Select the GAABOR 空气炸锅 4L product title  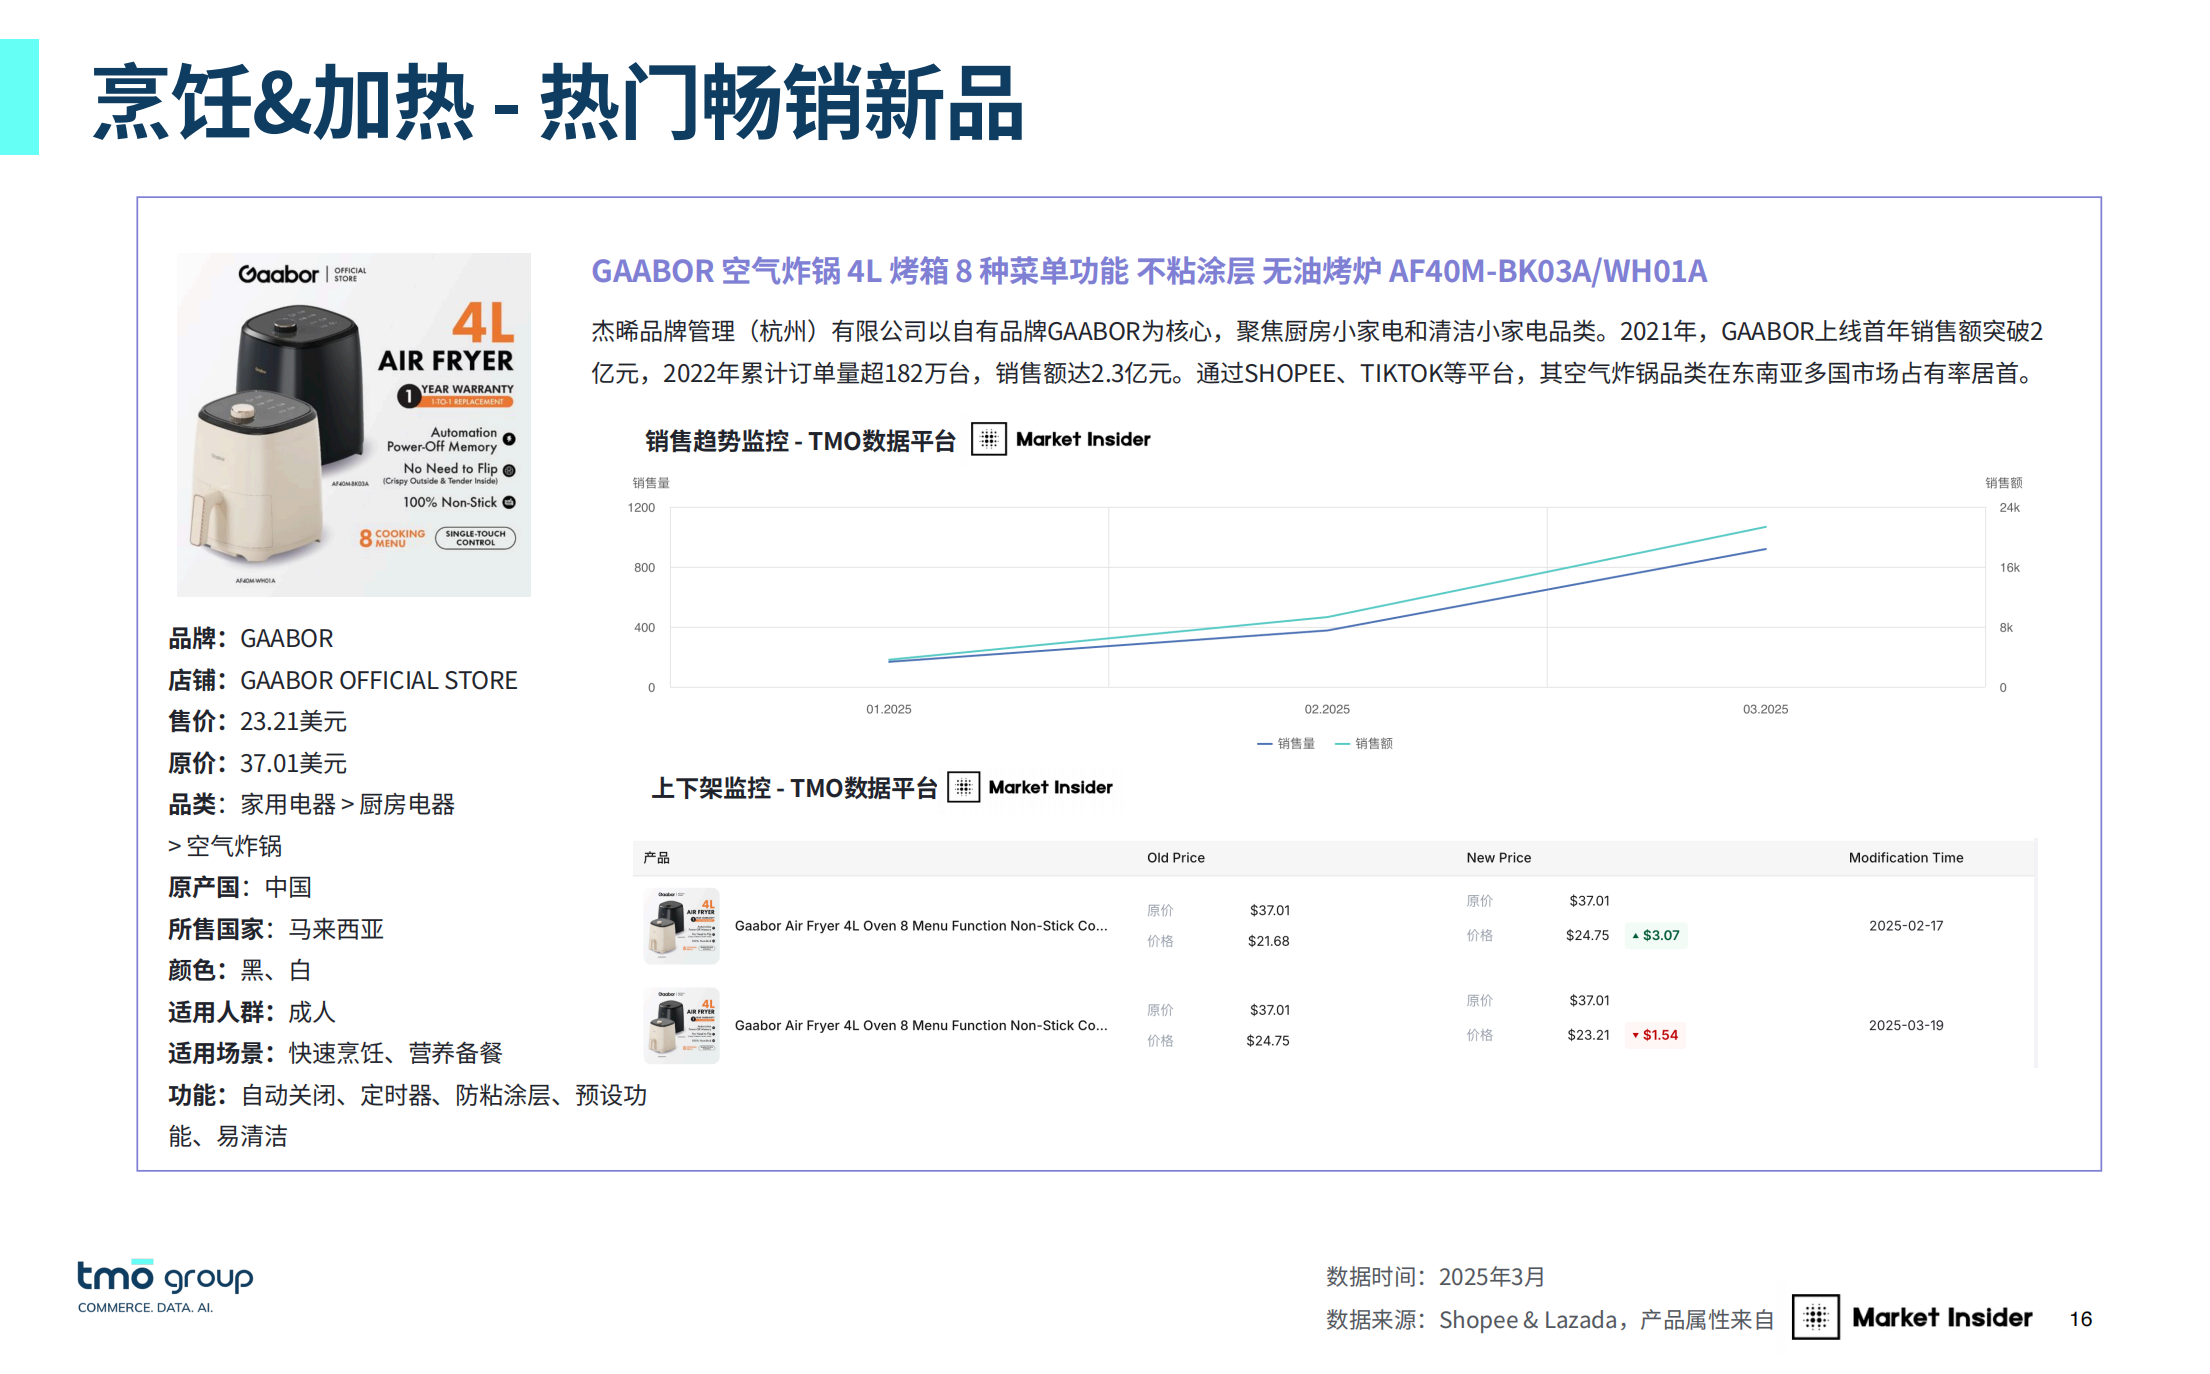tap(1149, 271)
